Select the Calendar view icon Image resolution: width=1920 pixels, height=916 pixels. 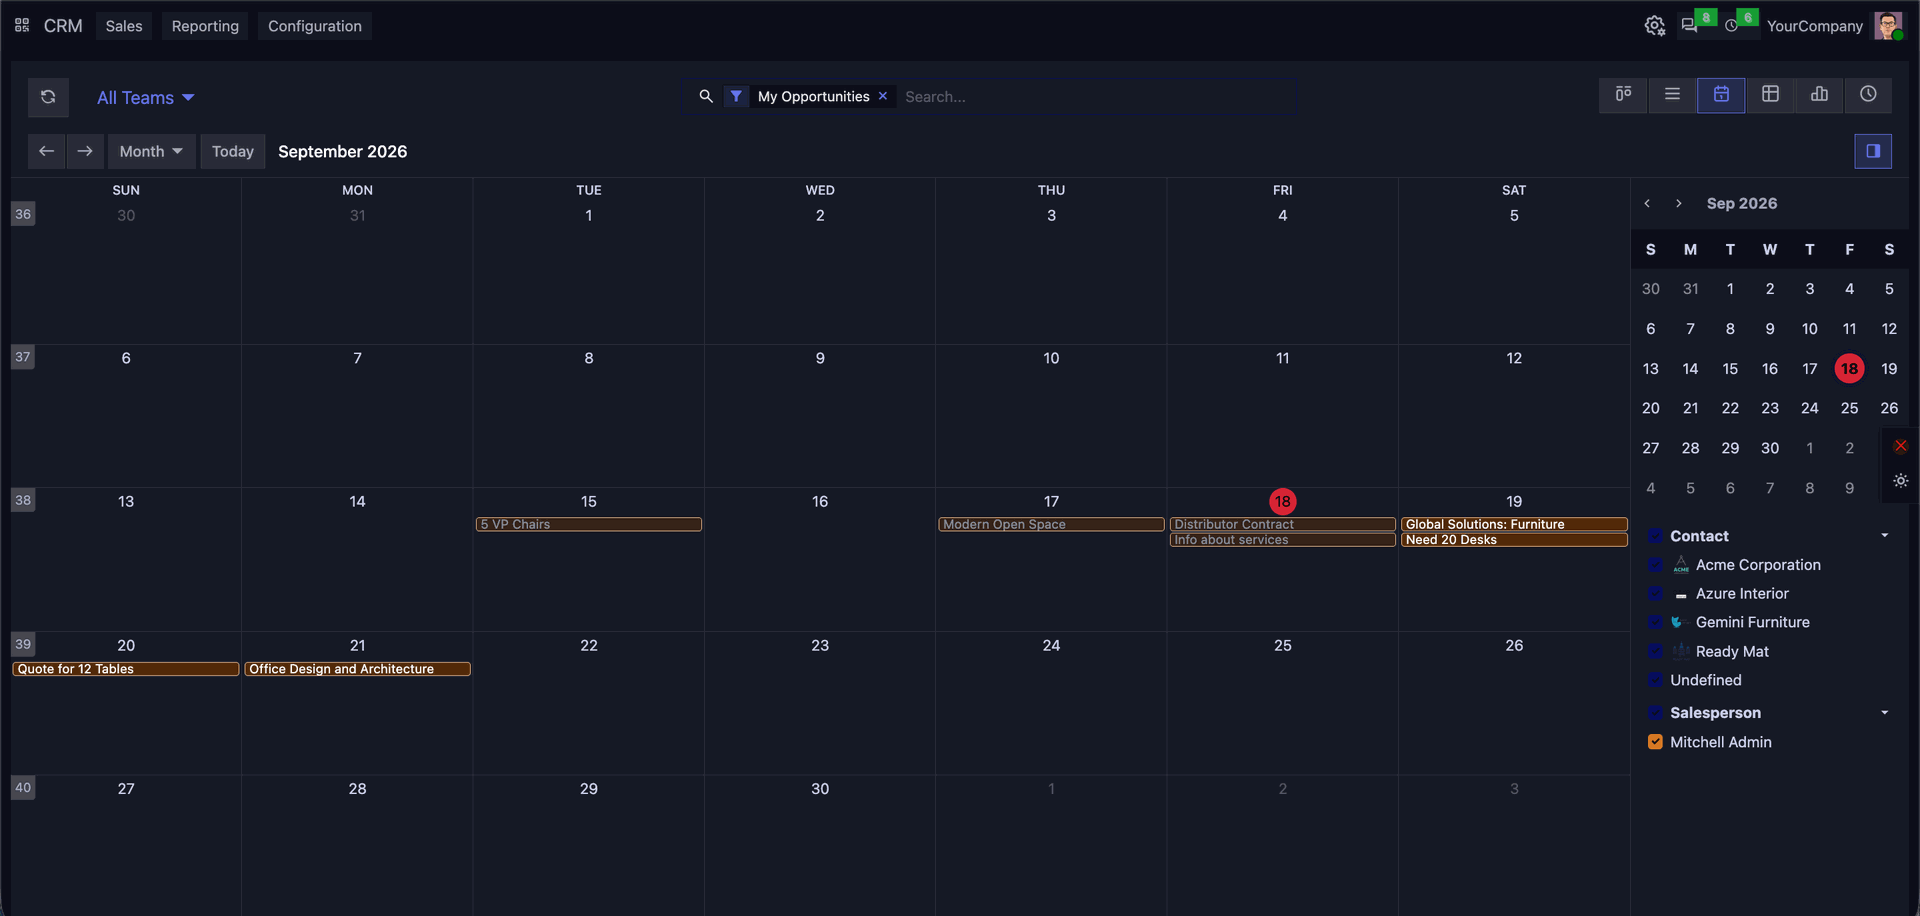1721,94
